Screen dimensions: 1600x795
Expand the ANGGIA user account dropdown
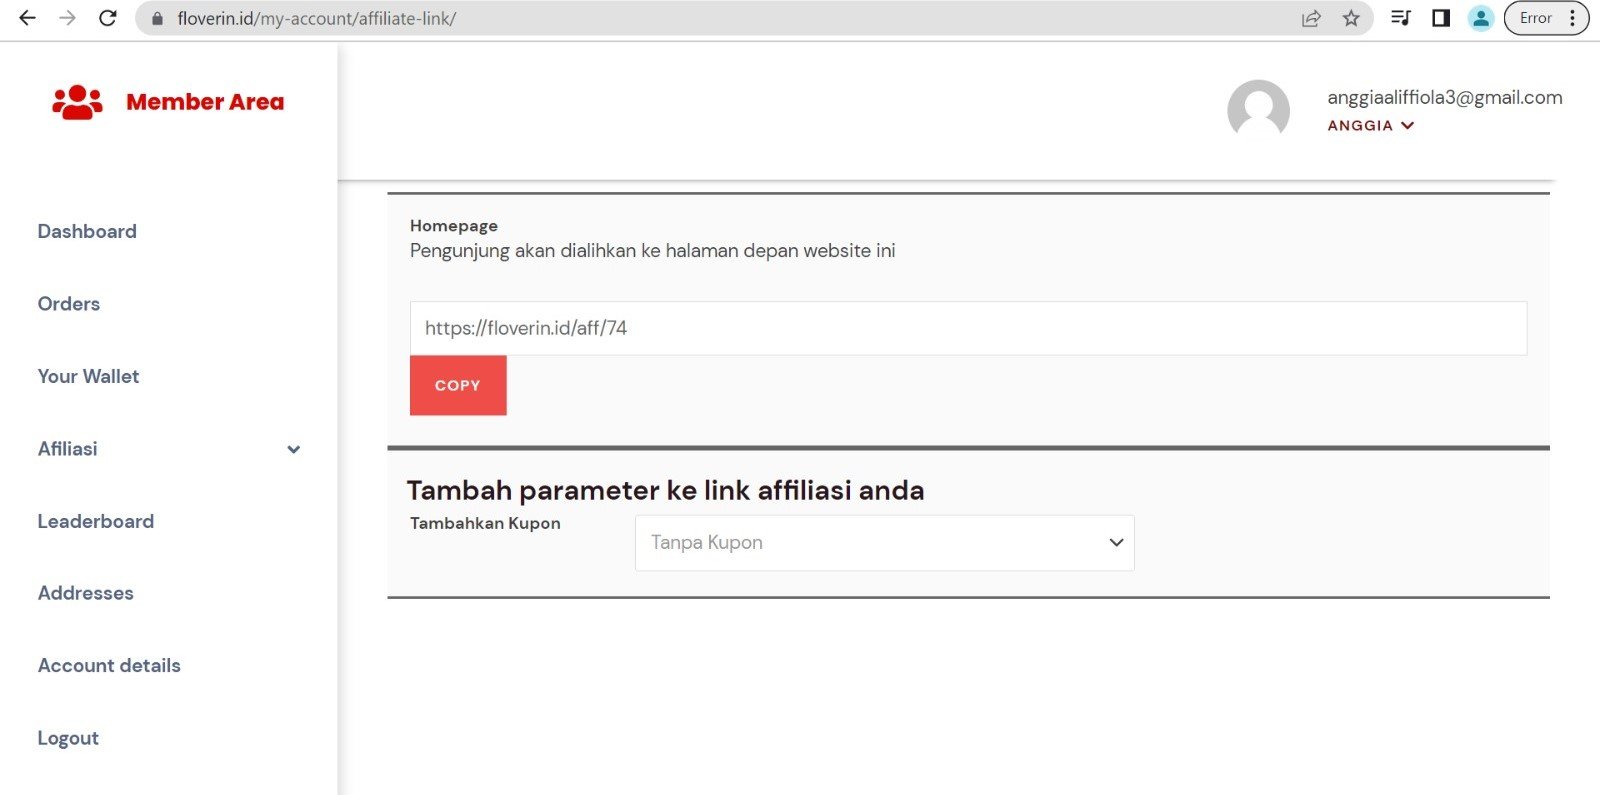(1370, 126)
